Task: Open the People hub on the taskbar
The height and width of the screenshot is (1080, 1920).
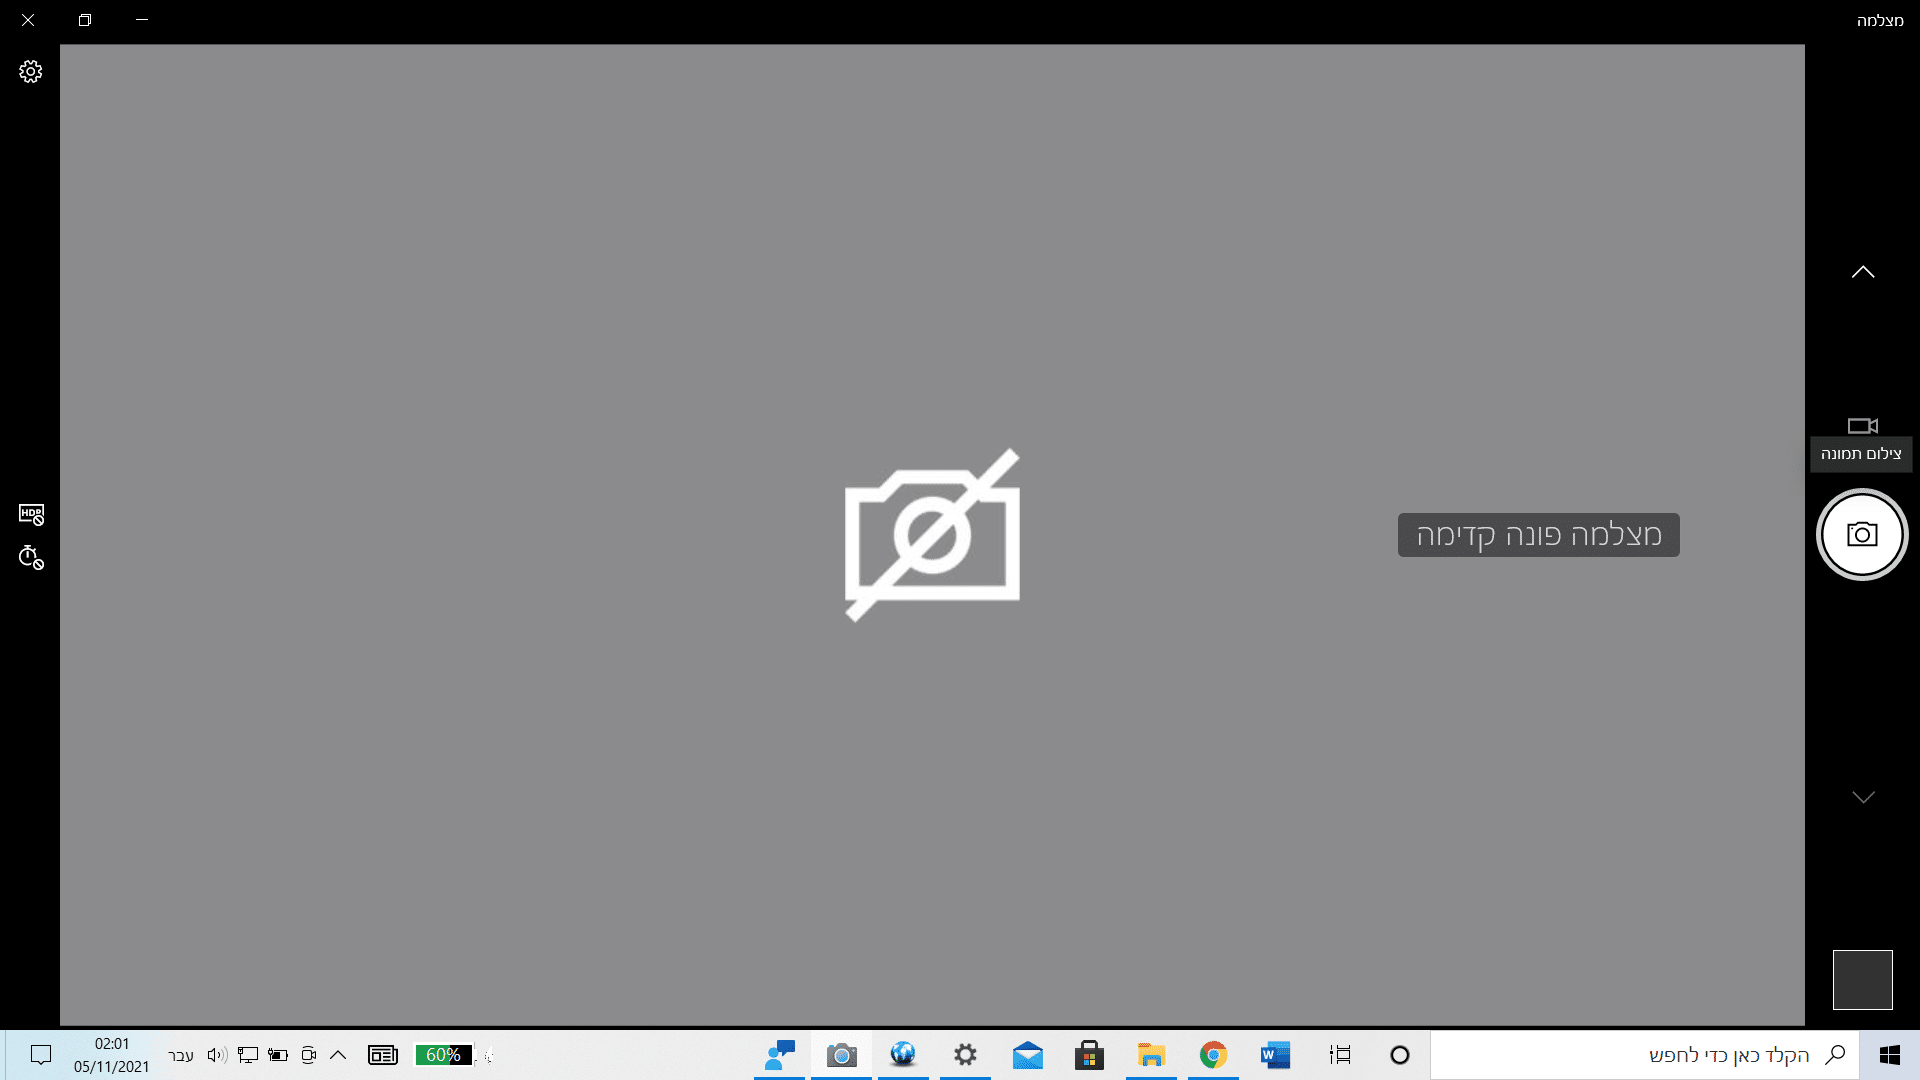Action: pos(778,1055)
